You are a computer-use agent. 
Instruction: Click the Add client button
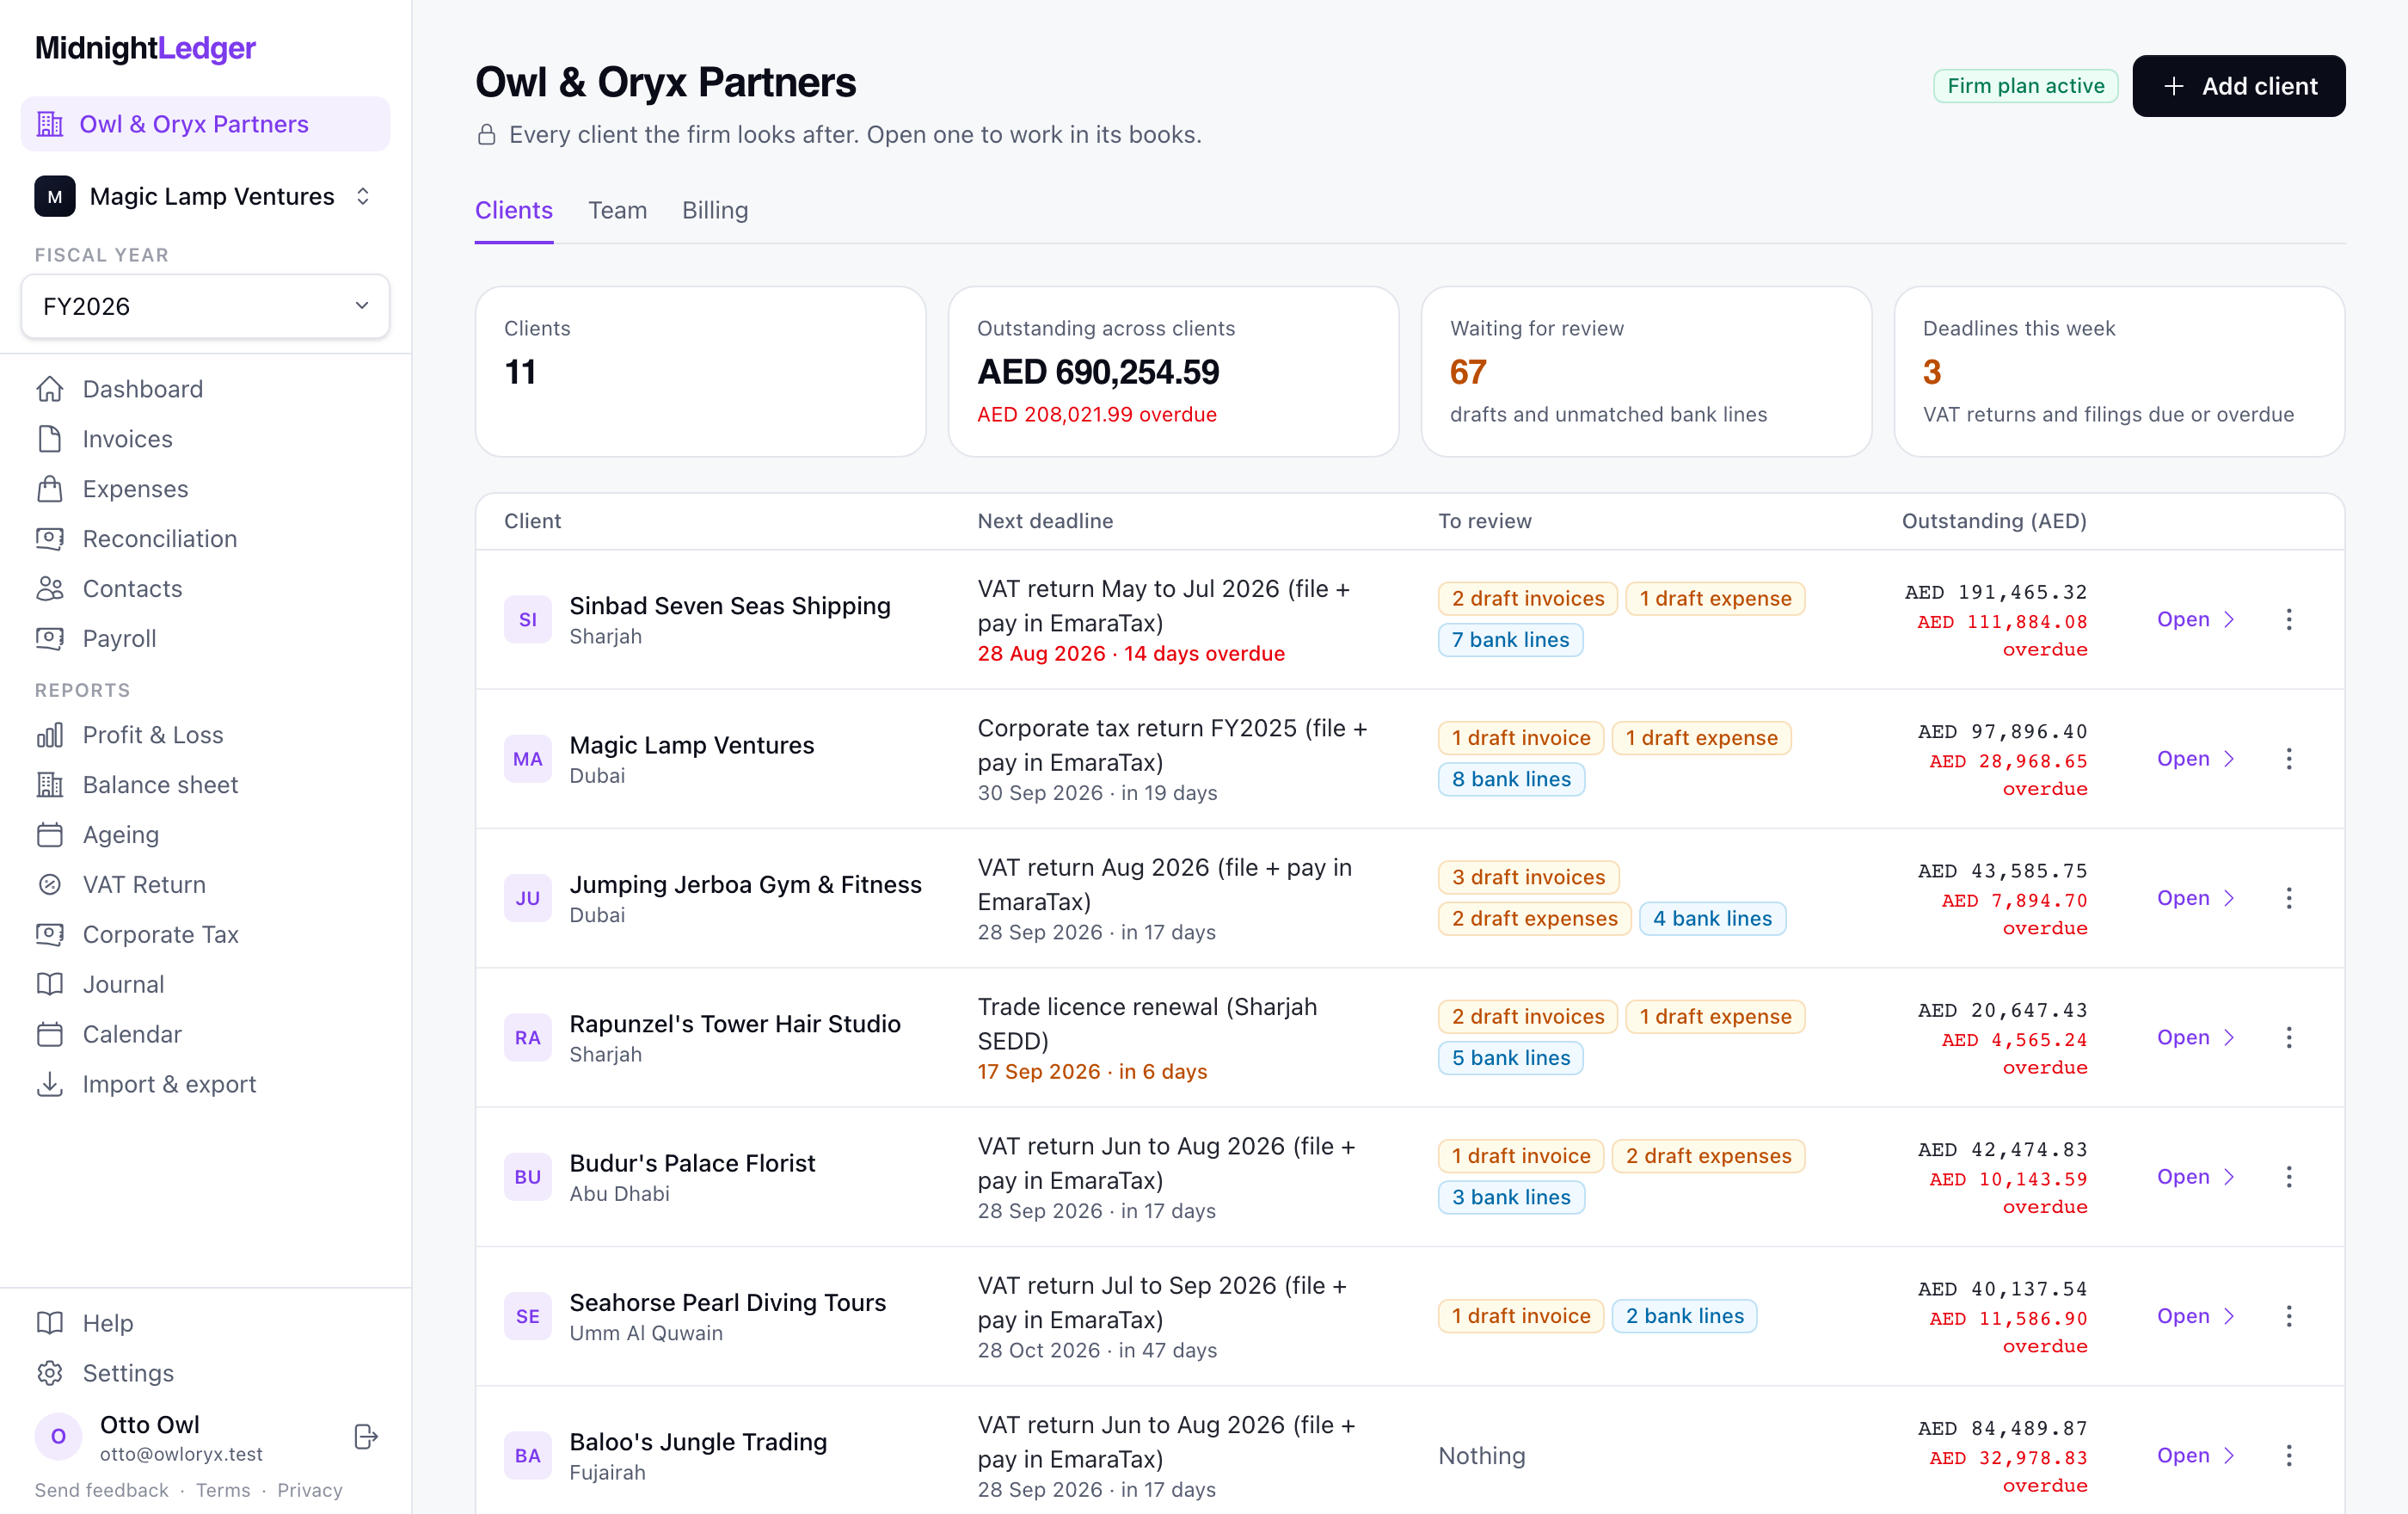click(x=2238, y=86)
